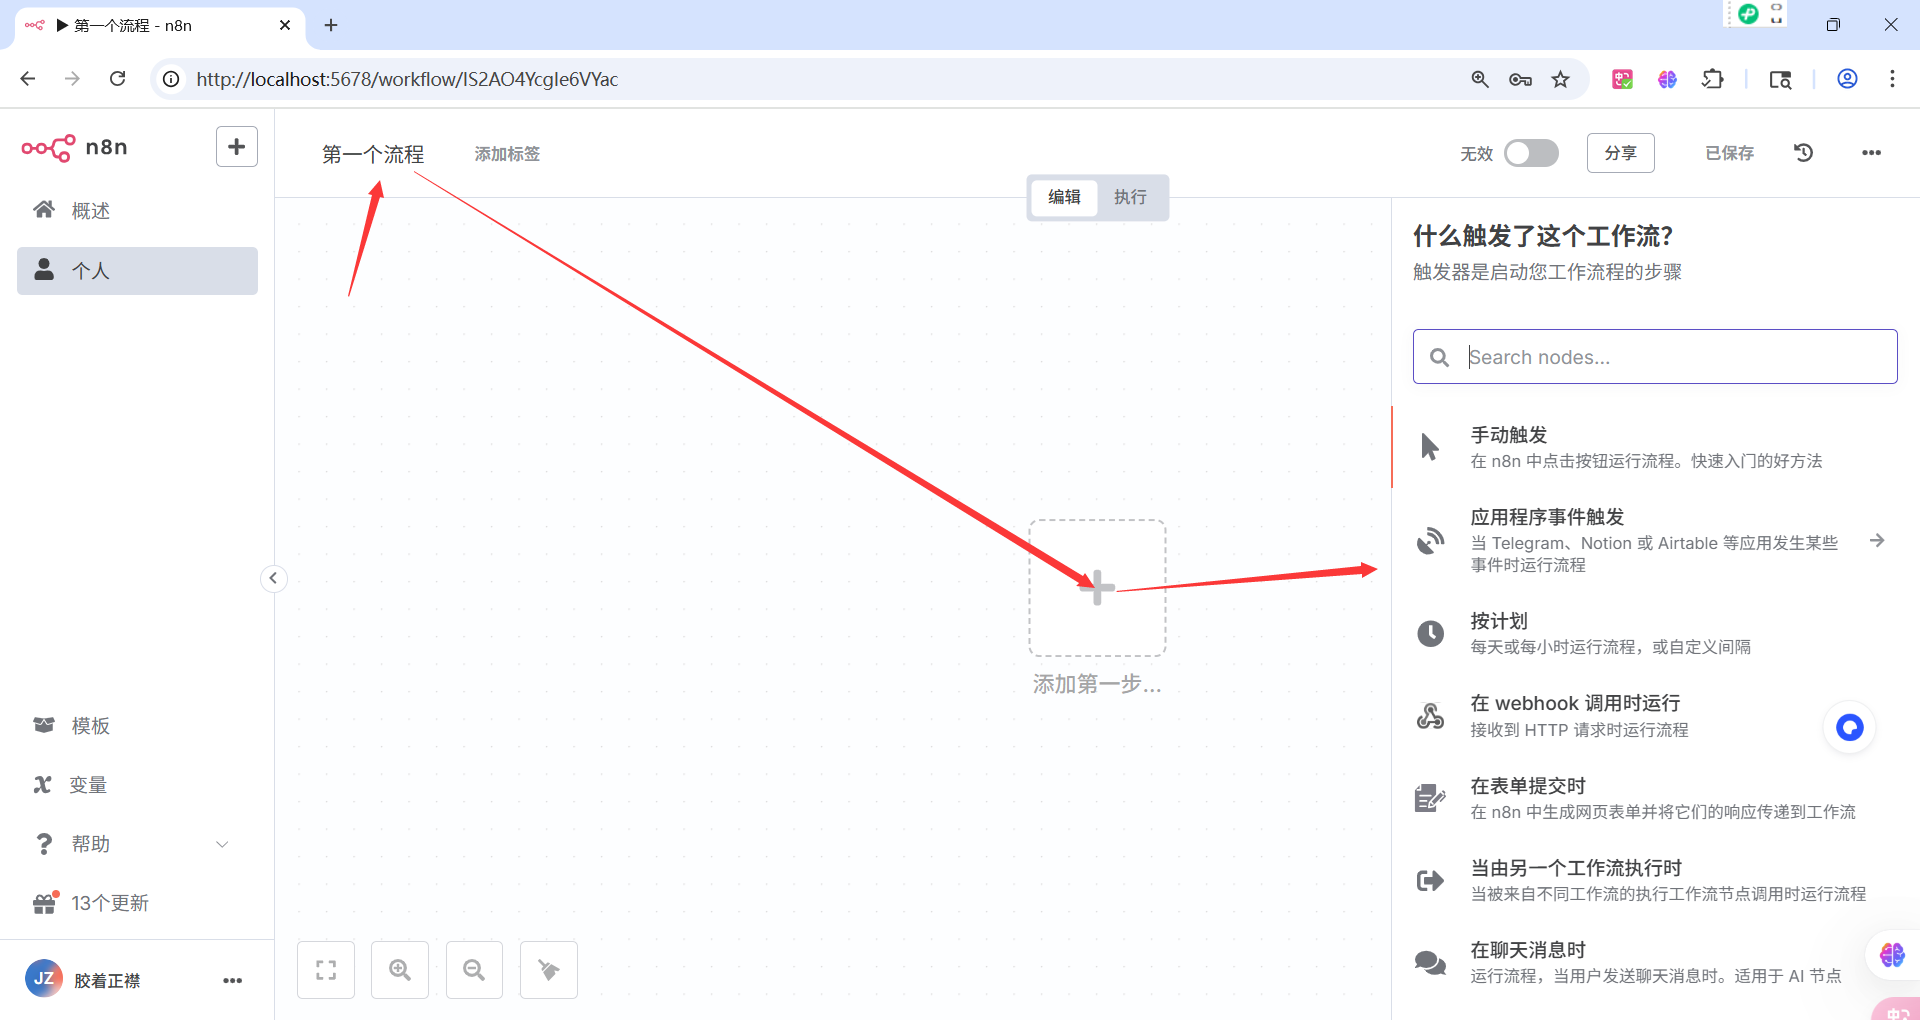The image size is (1920, 1020).
Task: Select 应用程序事件触发 app event trigger
Action: click(x=1655, y=540)
